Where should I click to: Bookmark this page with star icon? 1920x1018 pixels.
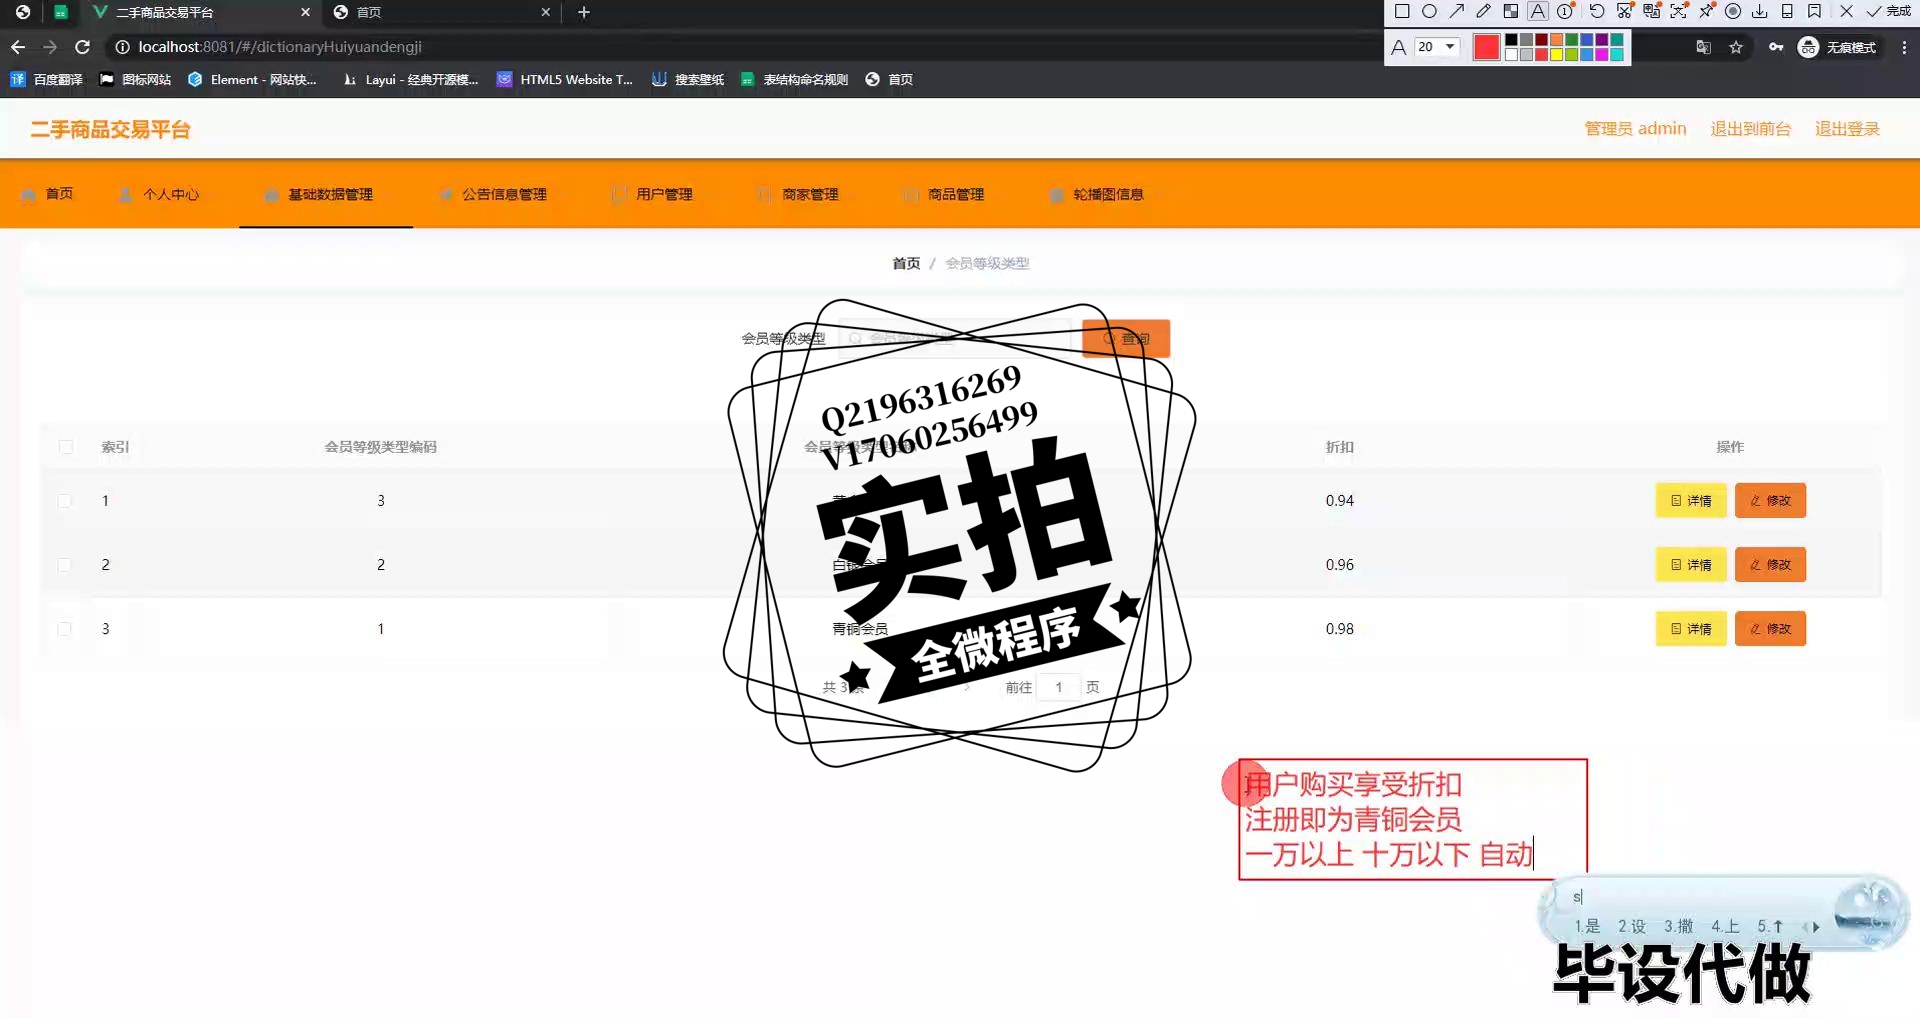[x=1736, y=47]
